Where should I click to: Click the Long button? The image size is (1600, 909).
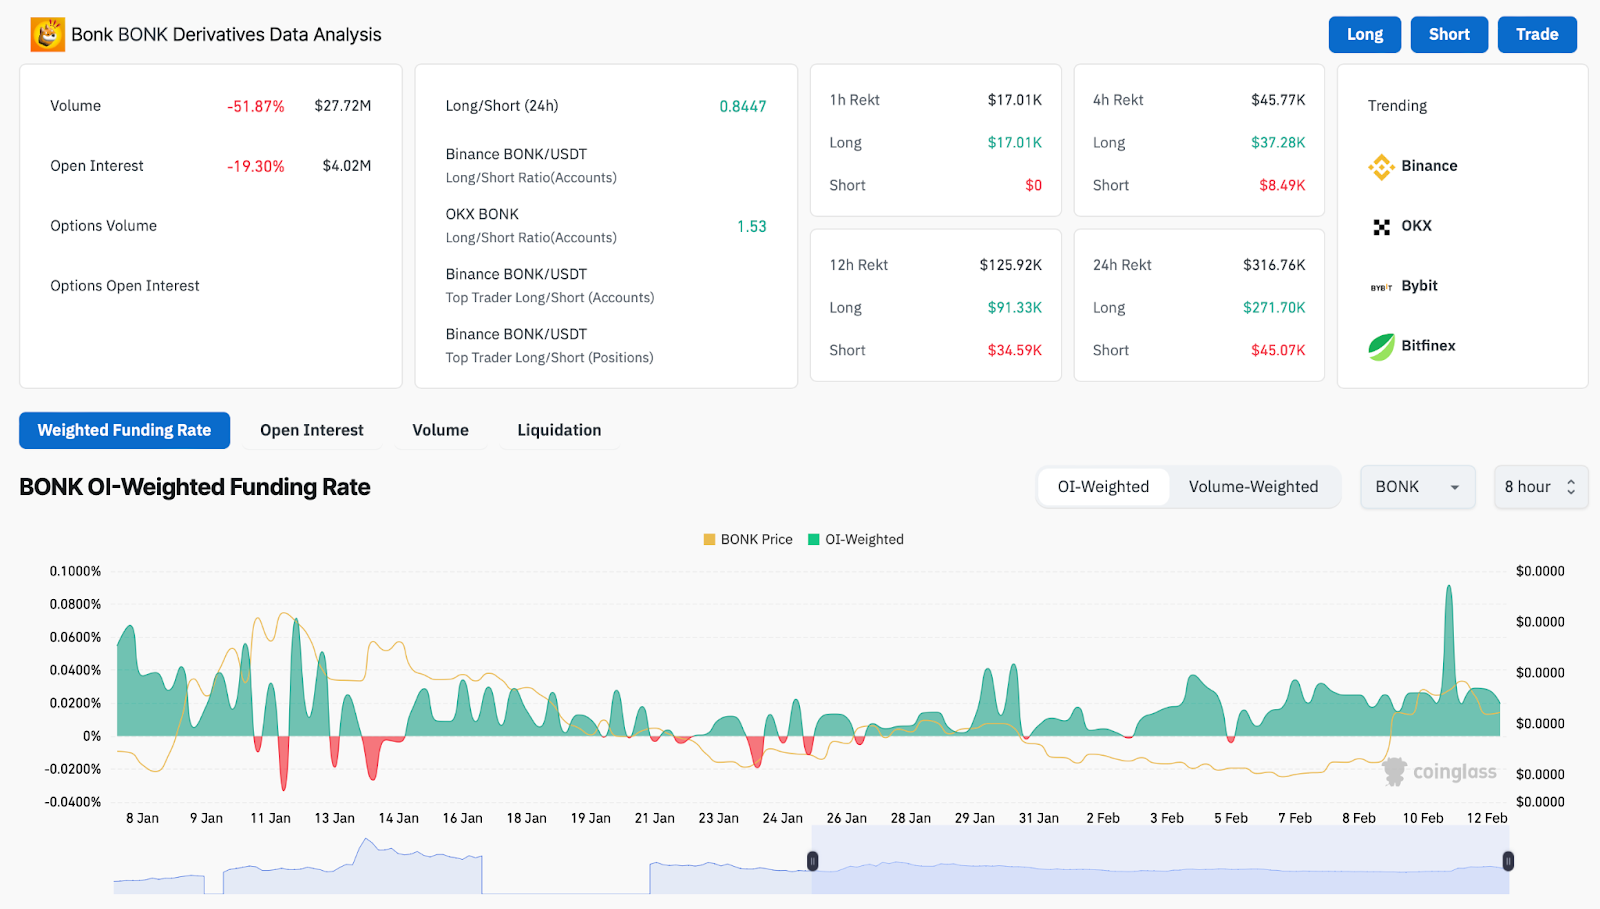[x=1365, y=34]
